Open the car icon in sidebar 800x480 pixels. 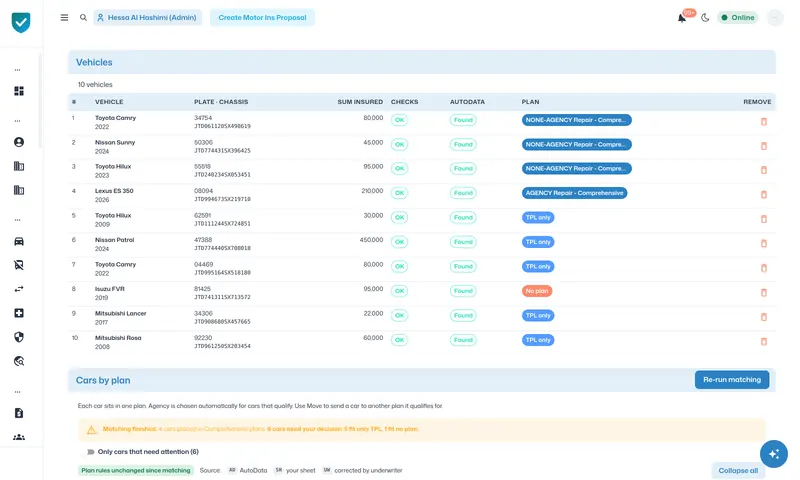[19, 241]
